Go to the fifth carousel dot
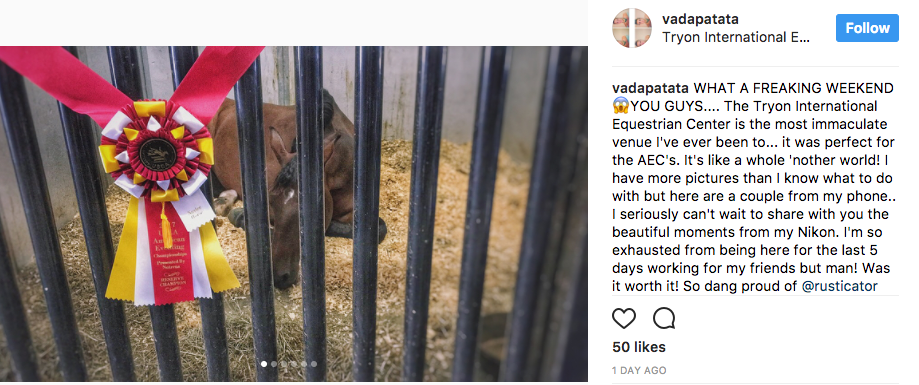Screen dimensions: 919x385 [x=304, y=364]
